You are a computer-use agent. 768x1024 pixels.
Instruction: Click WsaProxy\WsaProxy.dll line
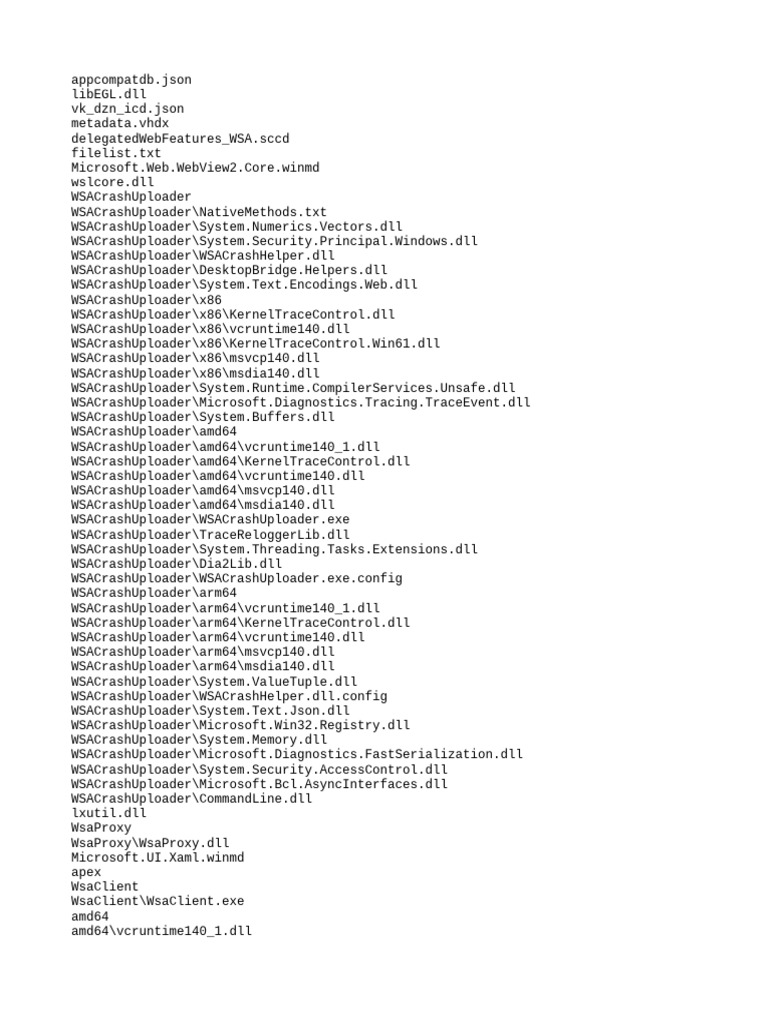click(x=150, y=842)
